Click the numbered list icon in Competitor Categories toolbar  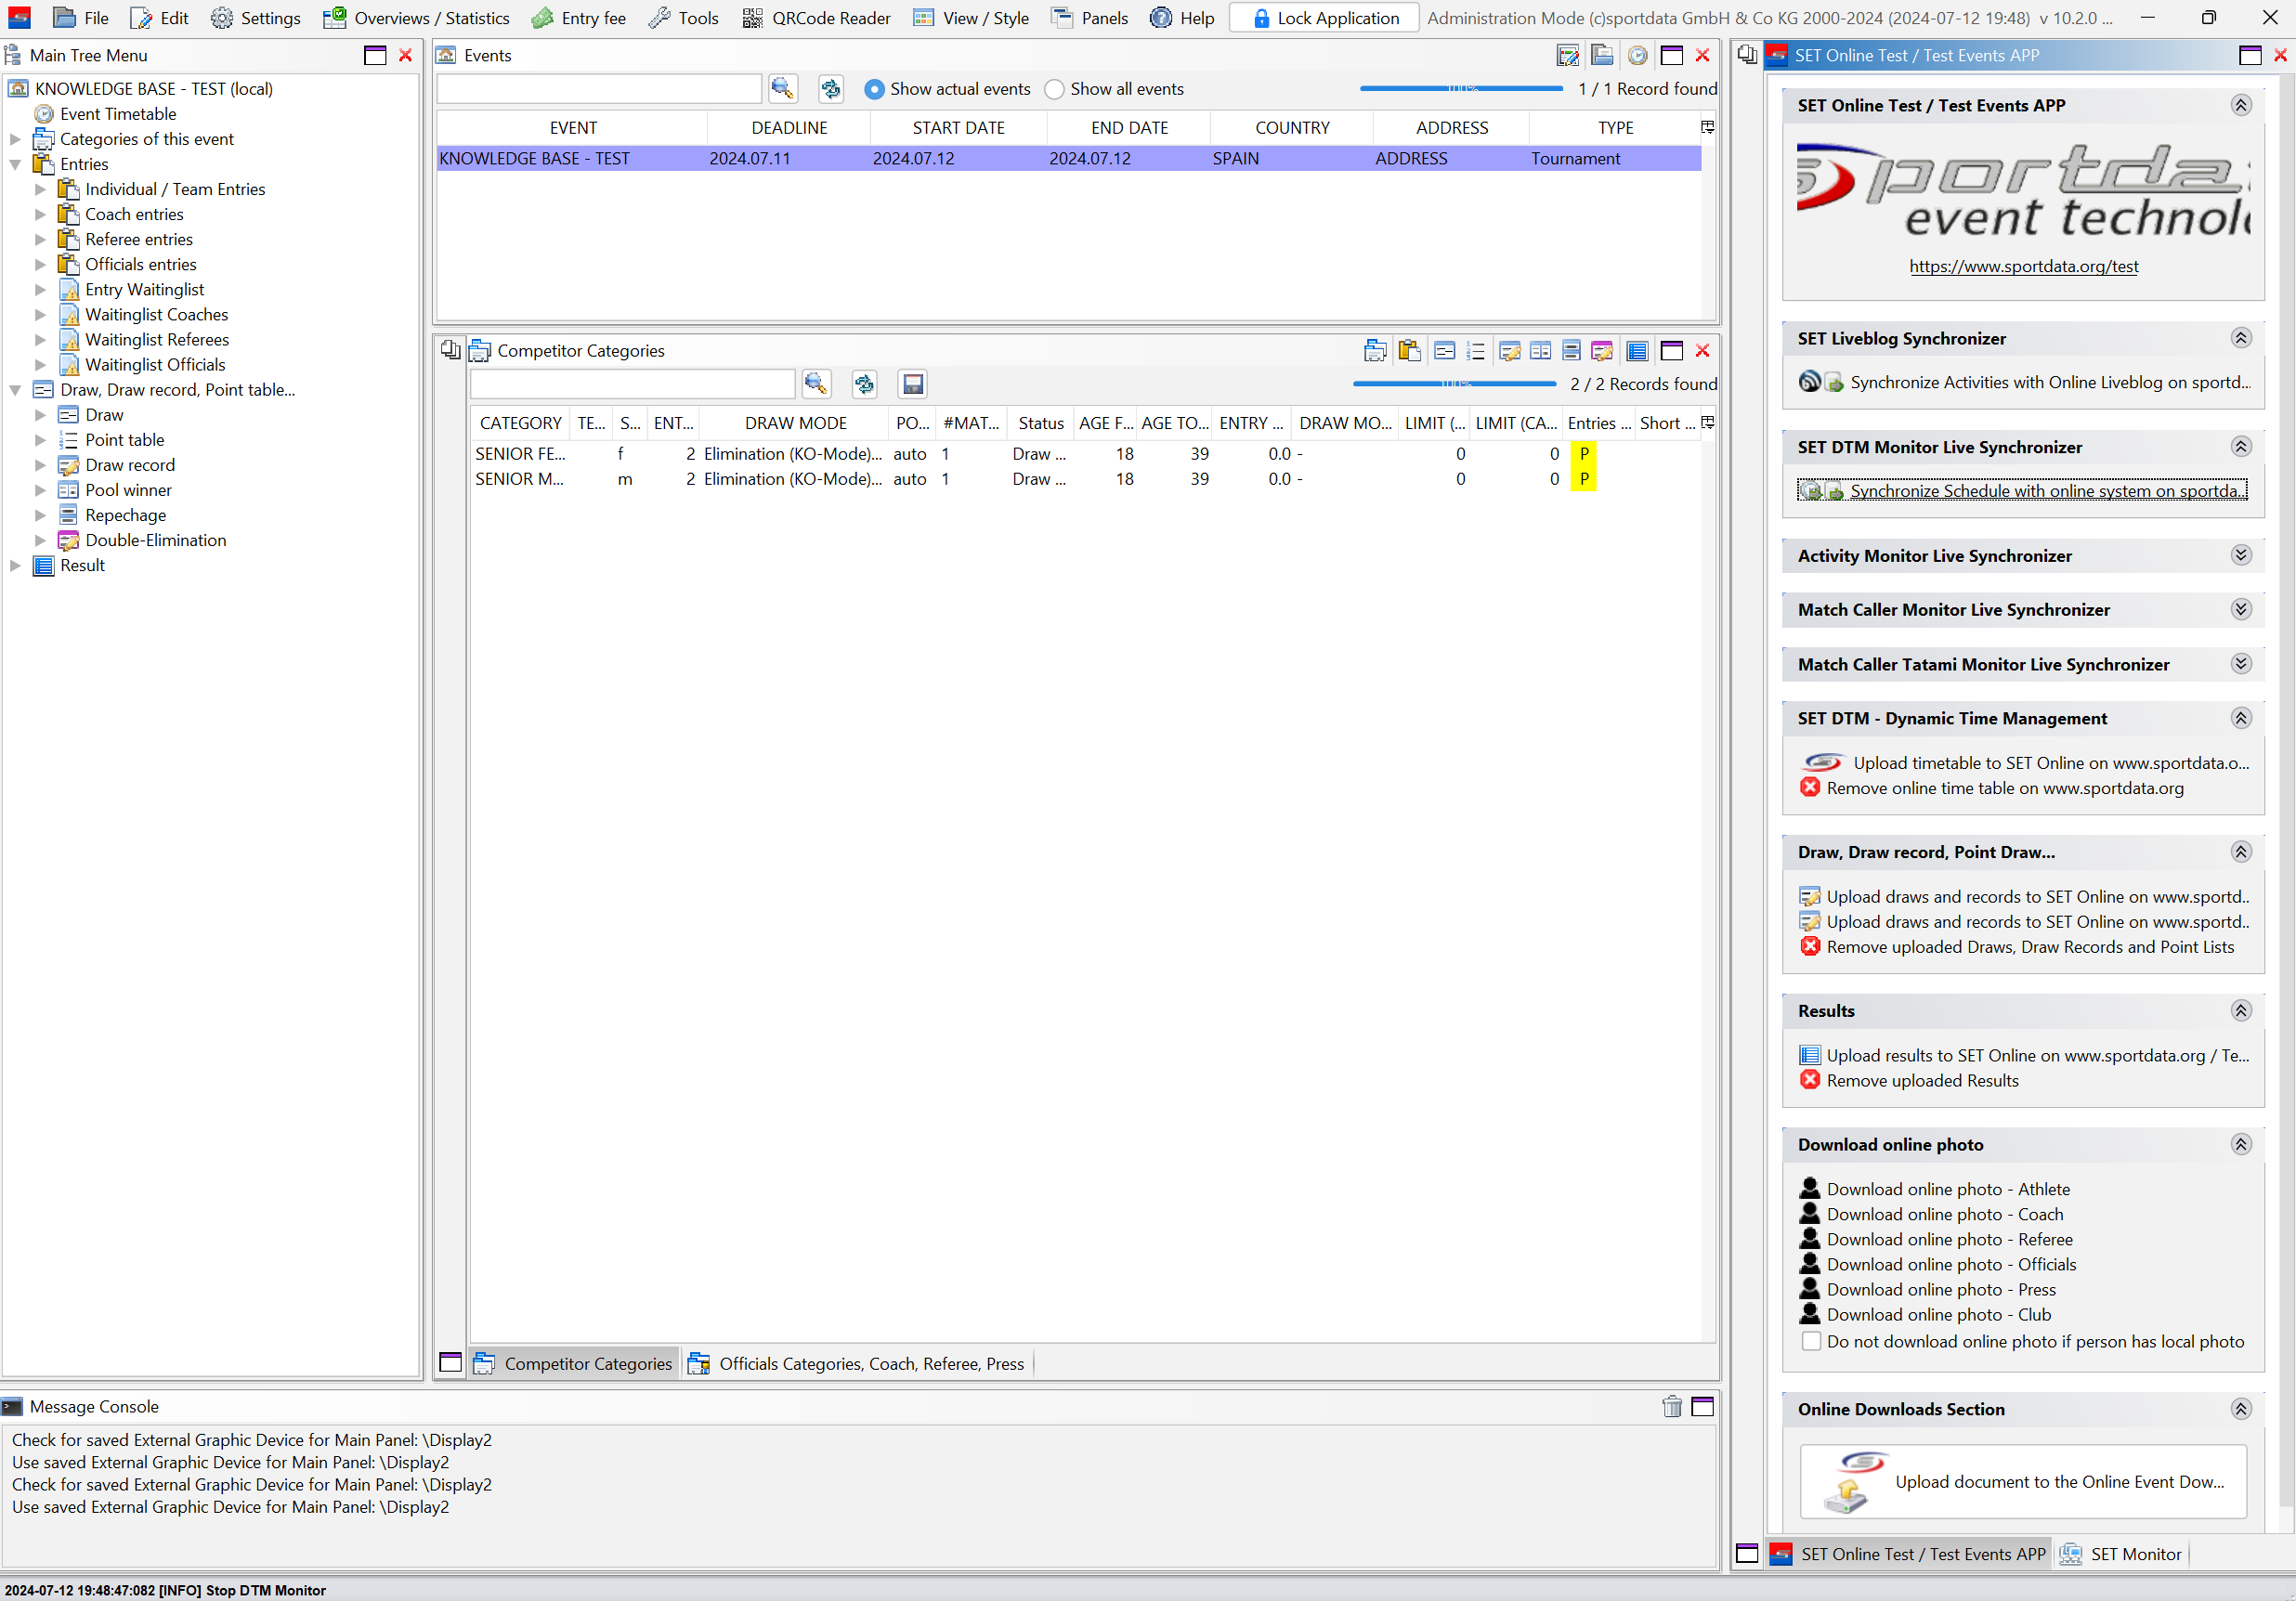[1475, 351]
